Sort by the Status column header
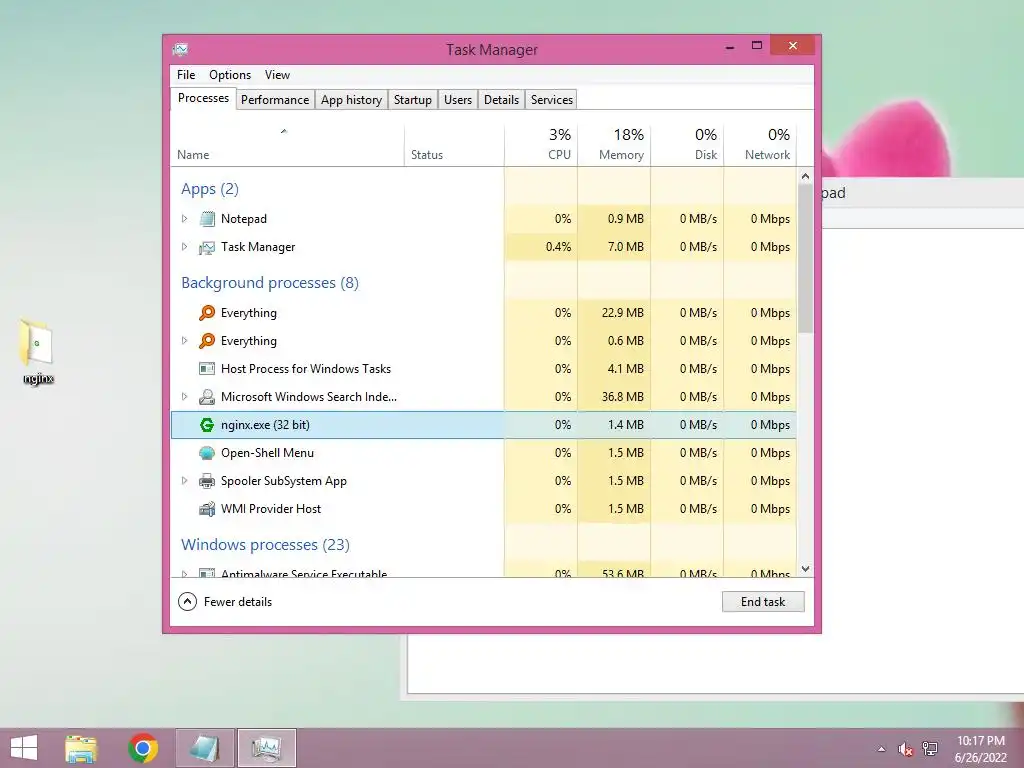The height and width of the screenshot is (768, 1024). [455, 144]
